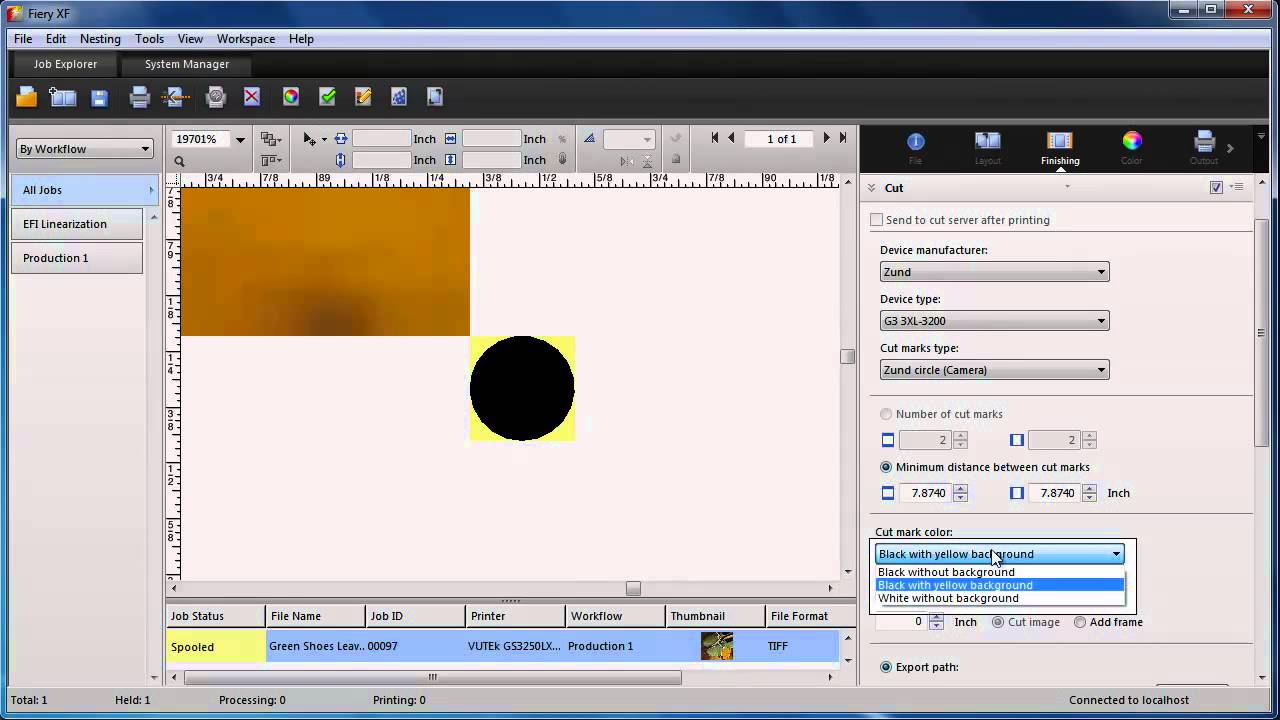Select the All Jobs workflow entry

(84, 190)
